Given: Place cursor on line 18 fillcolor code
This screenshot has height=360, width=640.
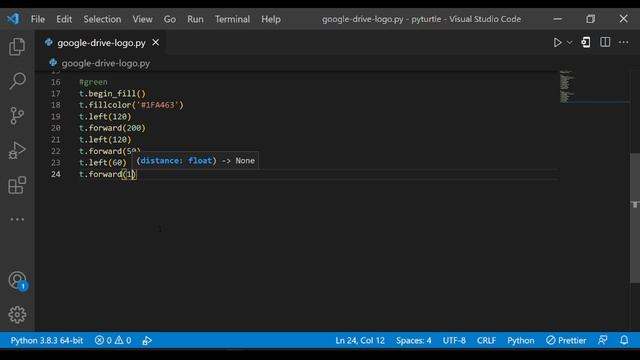Looking at the screenshot, I should (131, 105).
